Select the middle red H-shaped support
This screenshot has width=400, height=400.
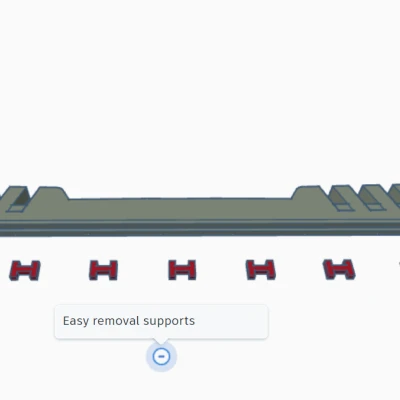pyautogui.click(x=182, y=270)
